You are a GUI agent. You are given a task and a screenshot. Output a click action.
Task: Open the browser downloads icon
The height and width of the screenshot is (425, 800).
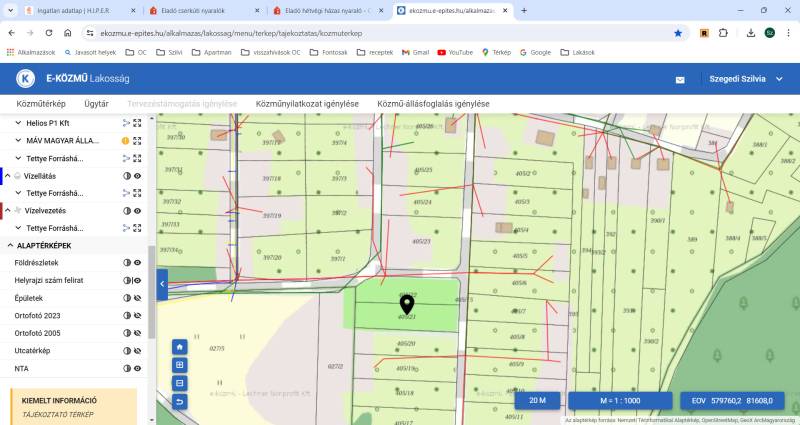pos(751,33)
